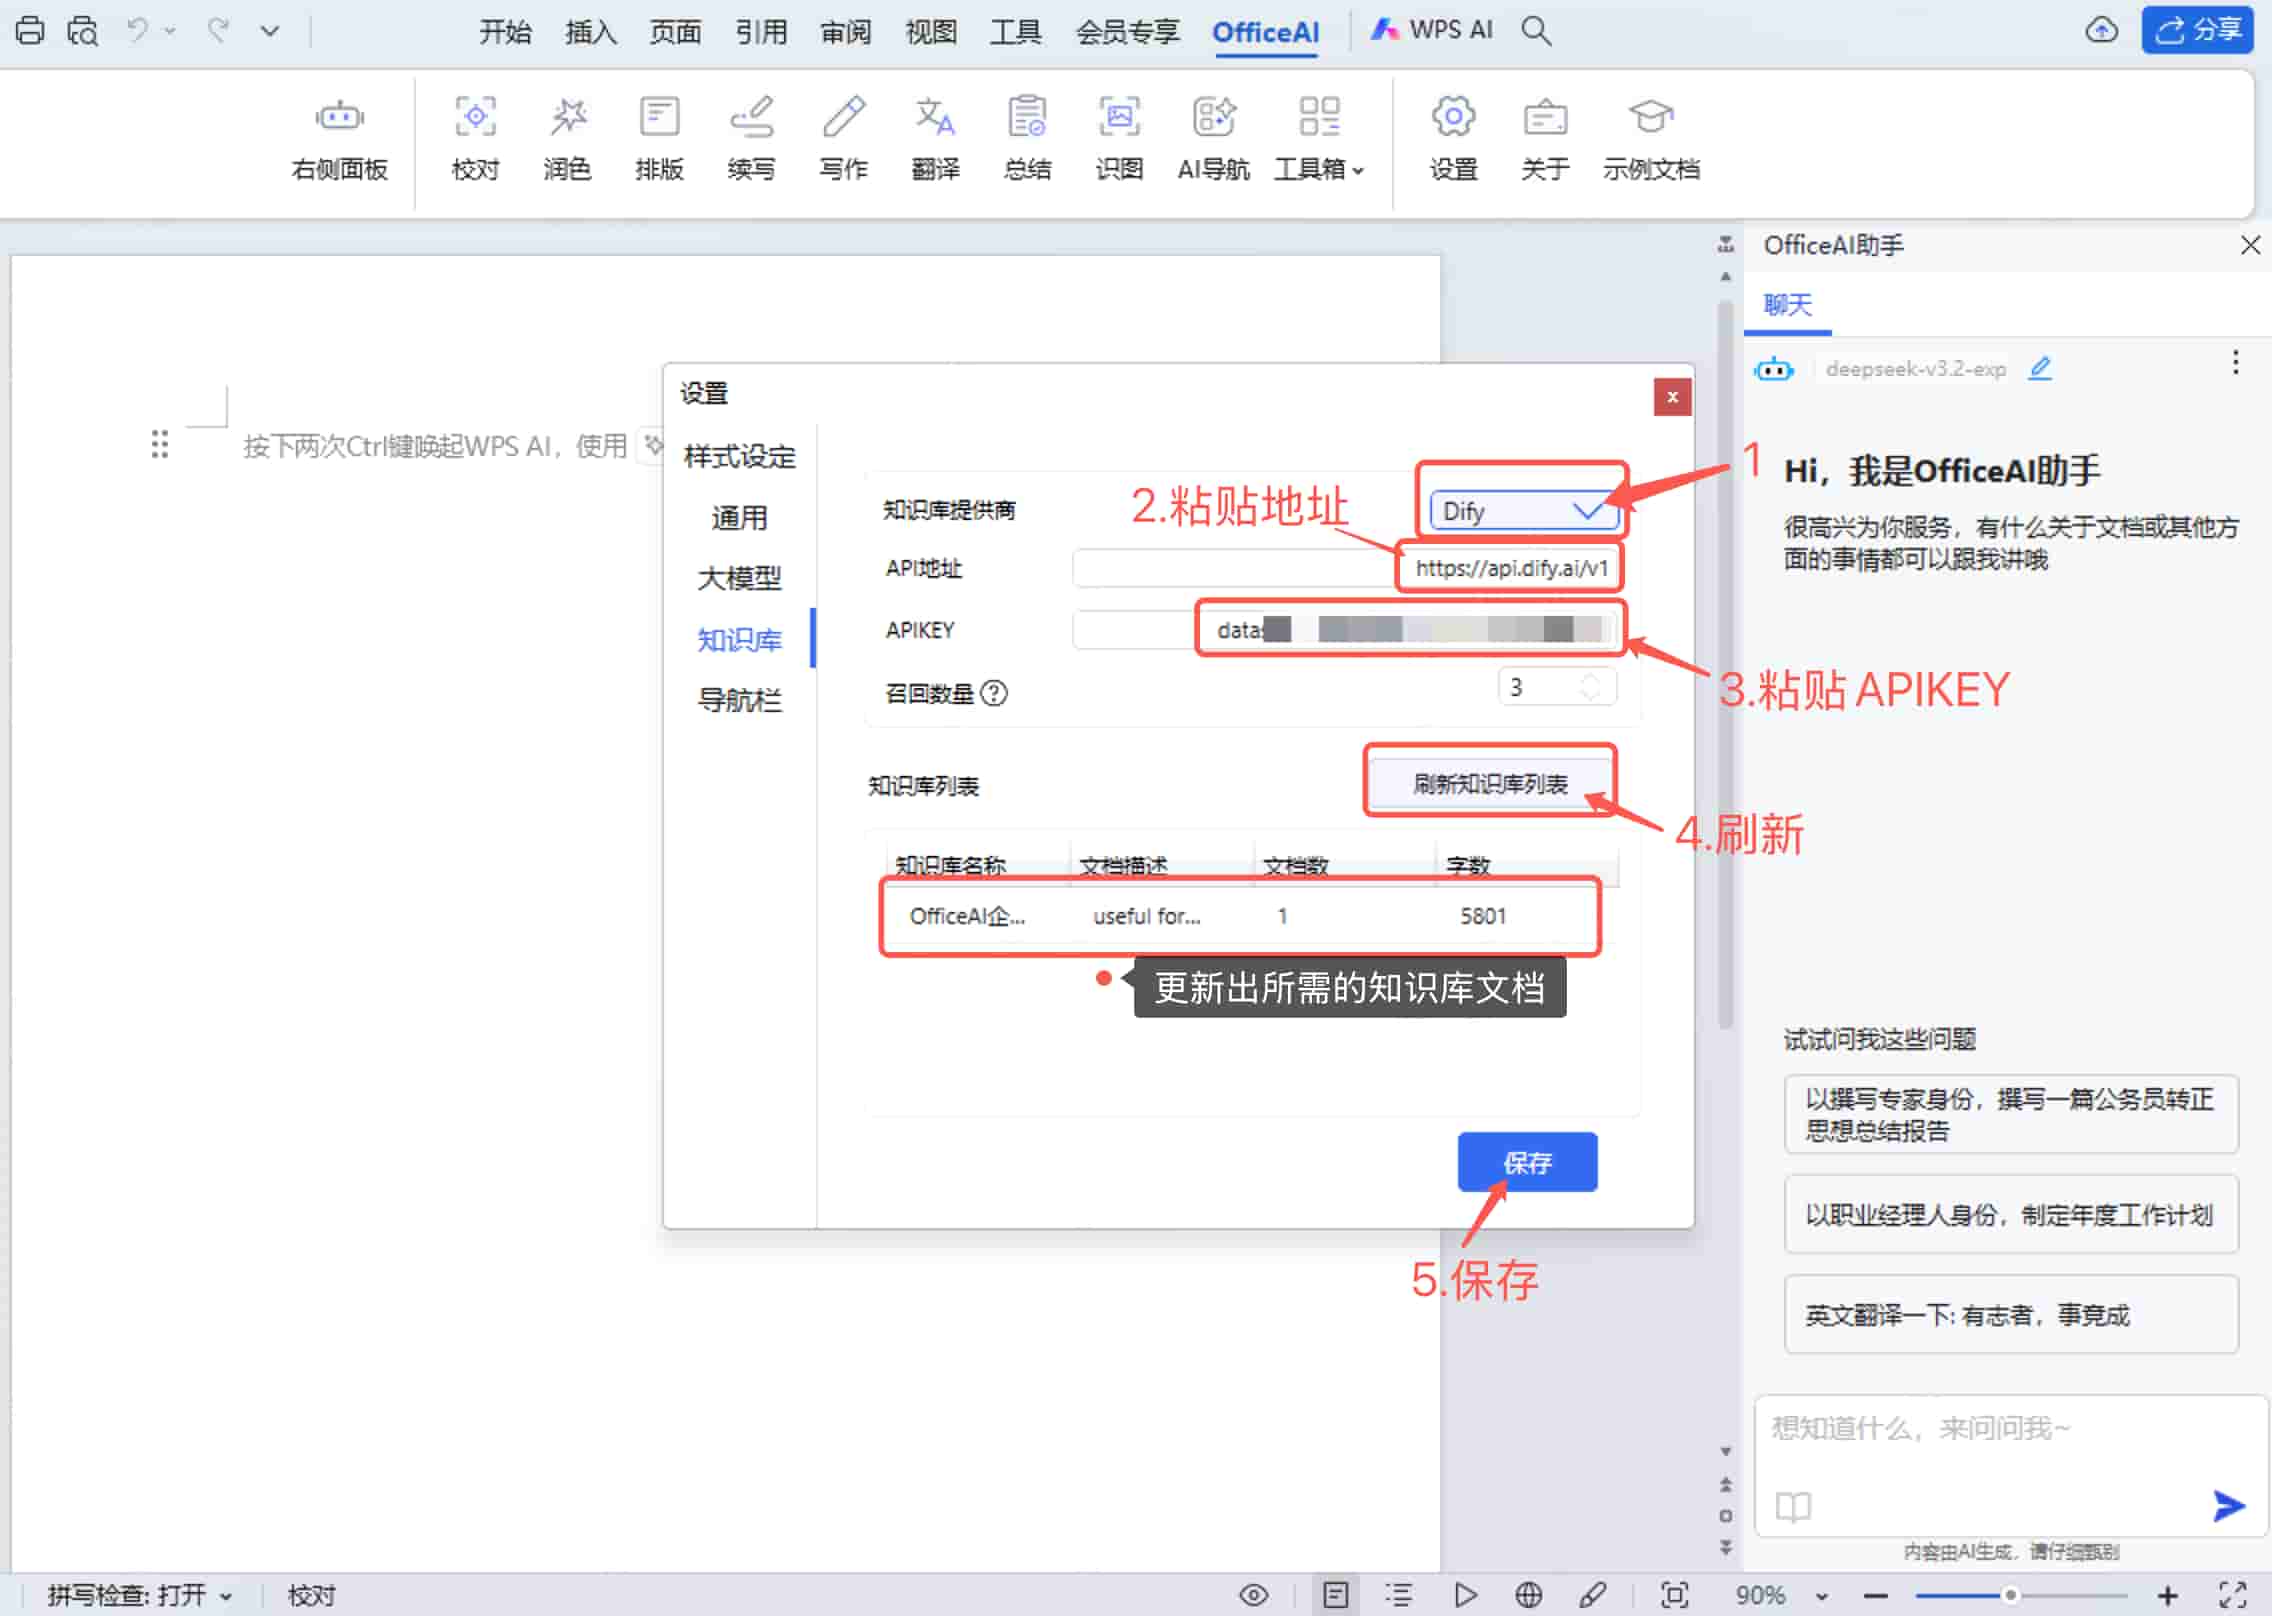Screen dimensions: 2272x1616
Task: Edit the deepseek-v3.2 model with pencil icon
Action: [2040, 368]
